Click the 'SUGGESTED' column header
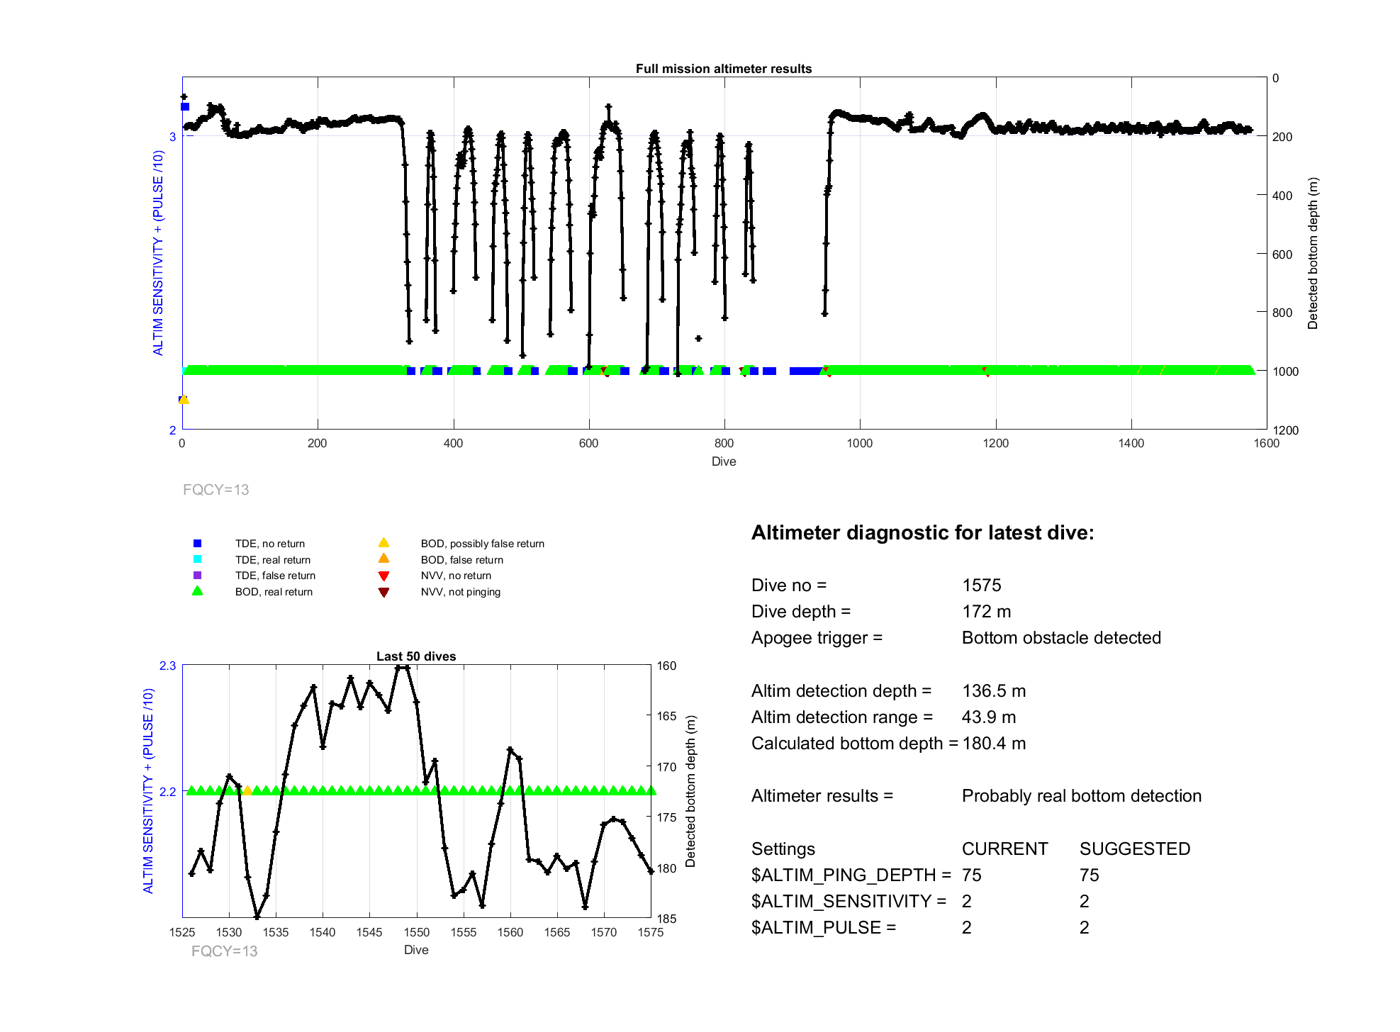This screenshot has height=1032, width=1400. (x=1135, y=849)
